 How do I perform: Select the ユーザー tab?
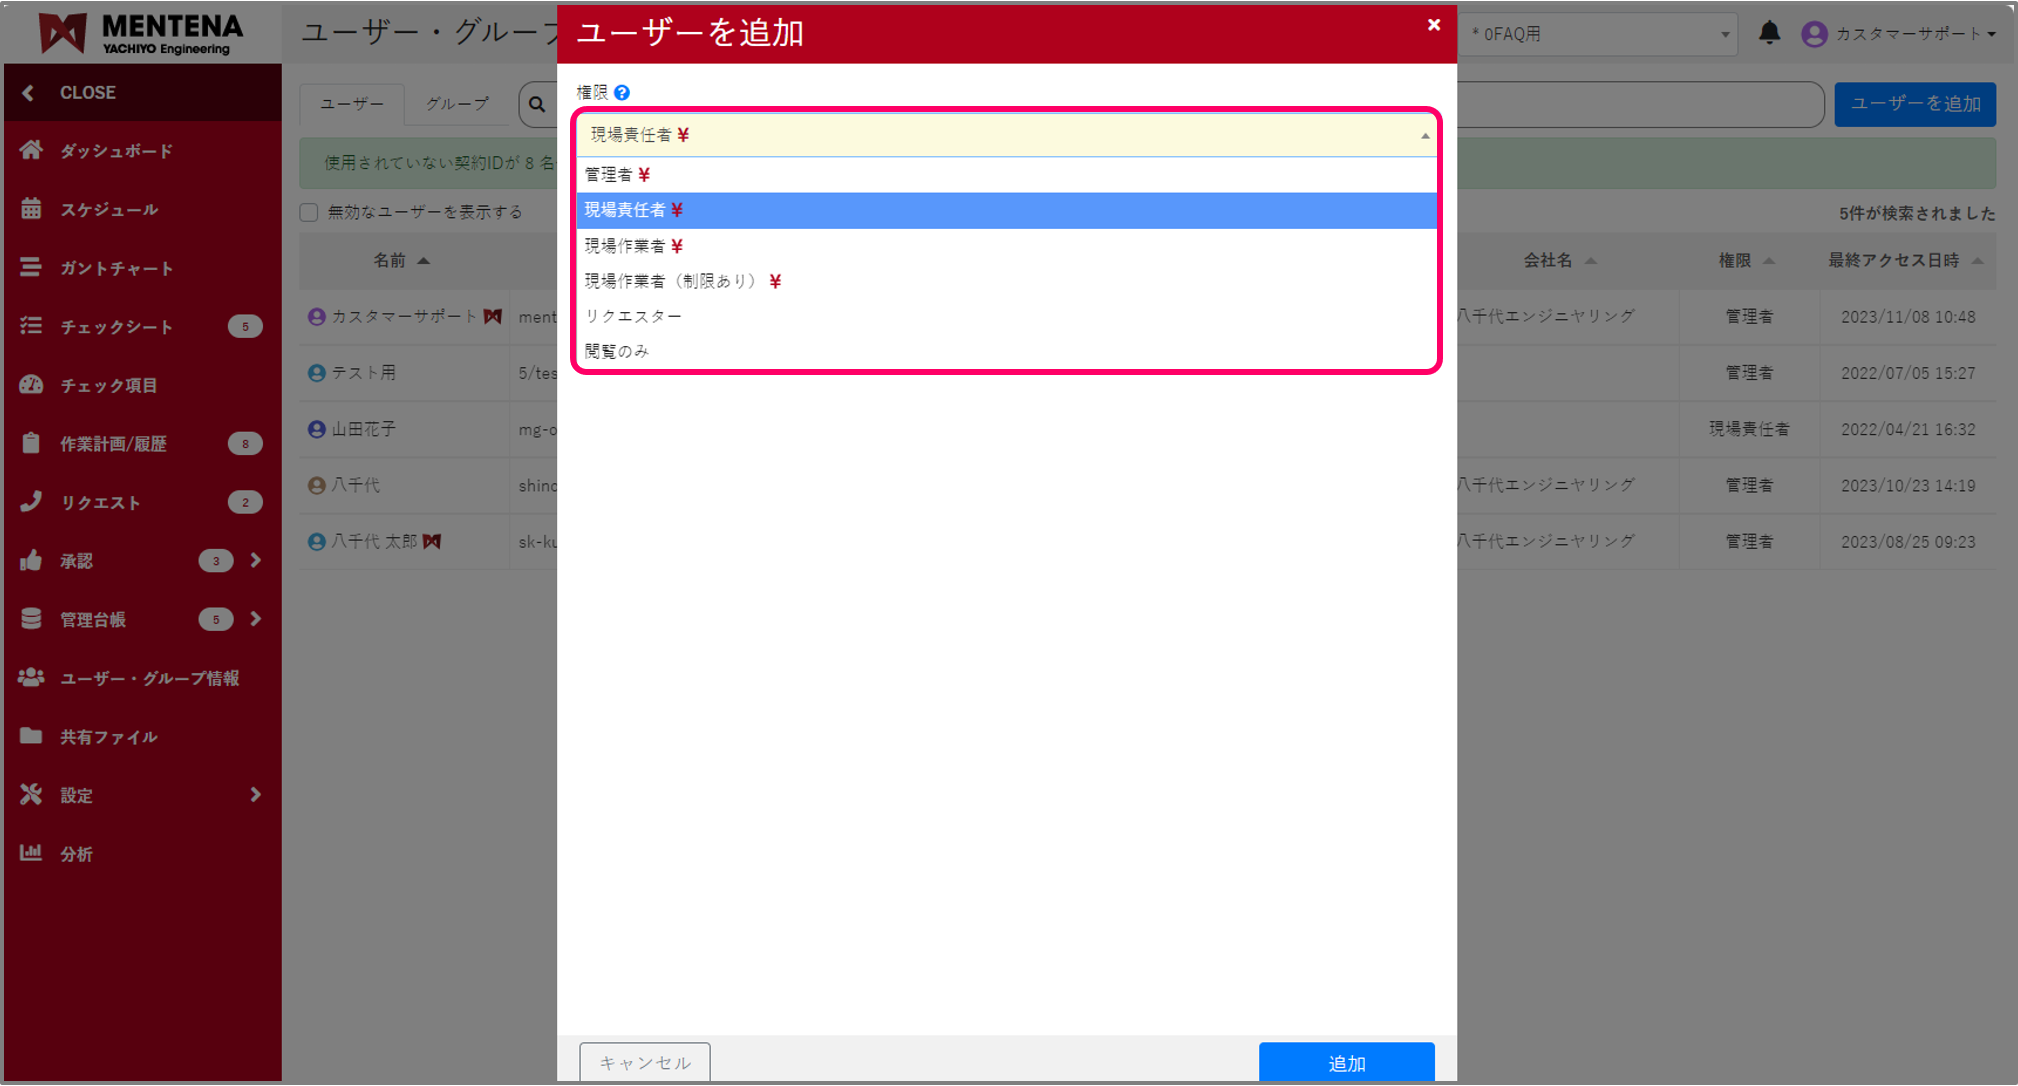pyautogui.click(x=351, y=104)
